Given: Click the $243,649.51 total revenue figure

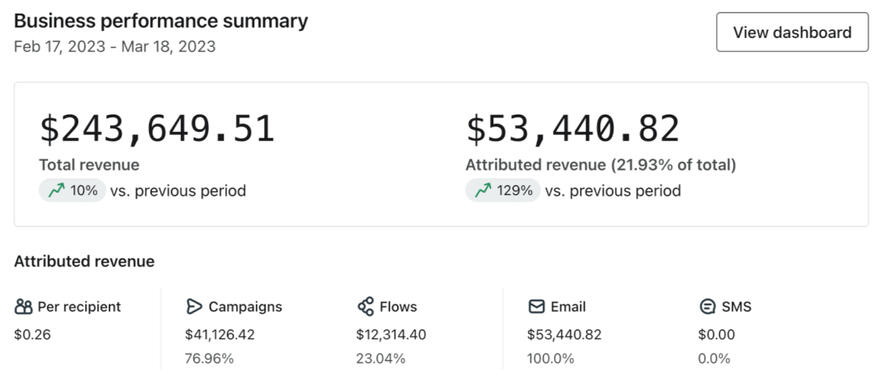Looking at the screenshot, I should click(x=157, y=129).
